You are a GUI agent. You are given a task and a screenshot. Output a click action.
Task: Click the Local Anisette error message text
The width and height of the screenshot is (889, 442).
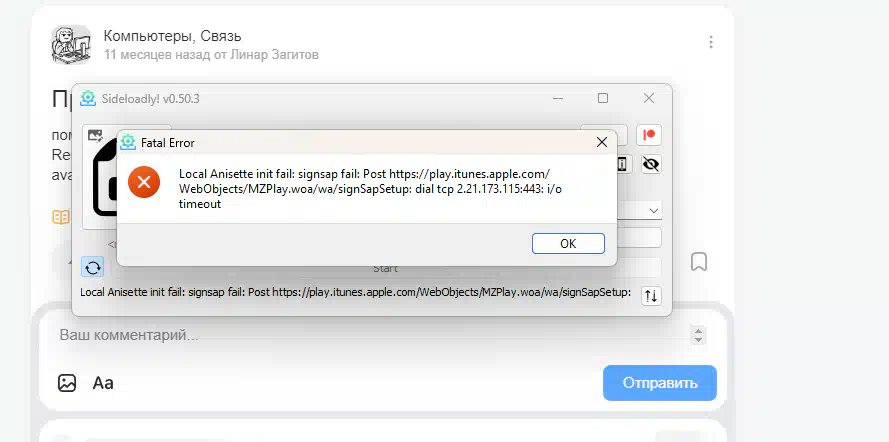tap(370, 189)
